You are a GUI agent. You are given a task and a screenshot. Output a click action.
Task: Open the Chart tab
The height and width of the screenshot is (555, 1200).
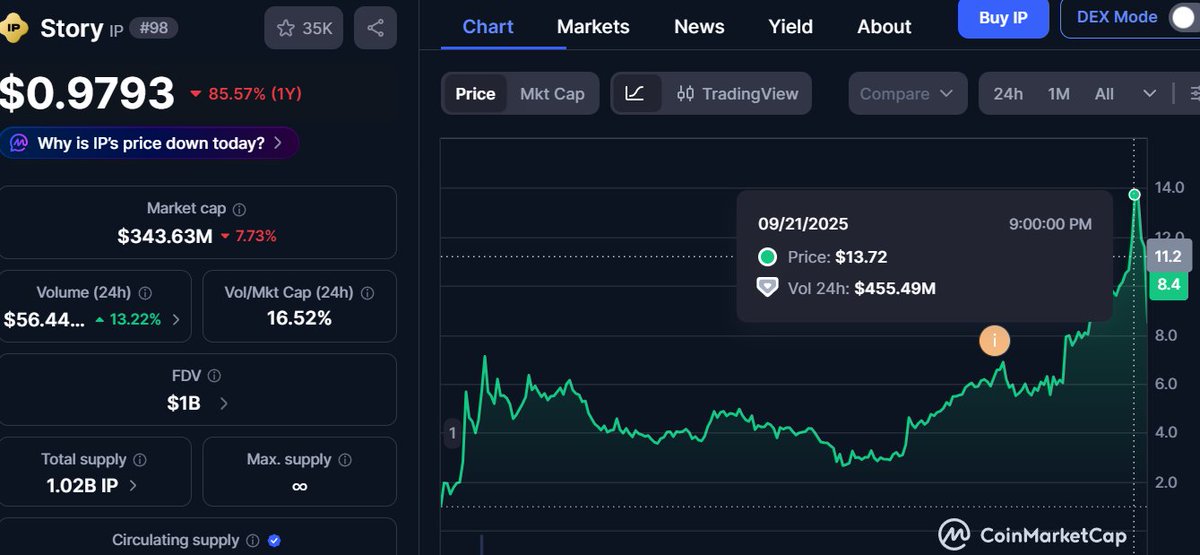(488, 27)
